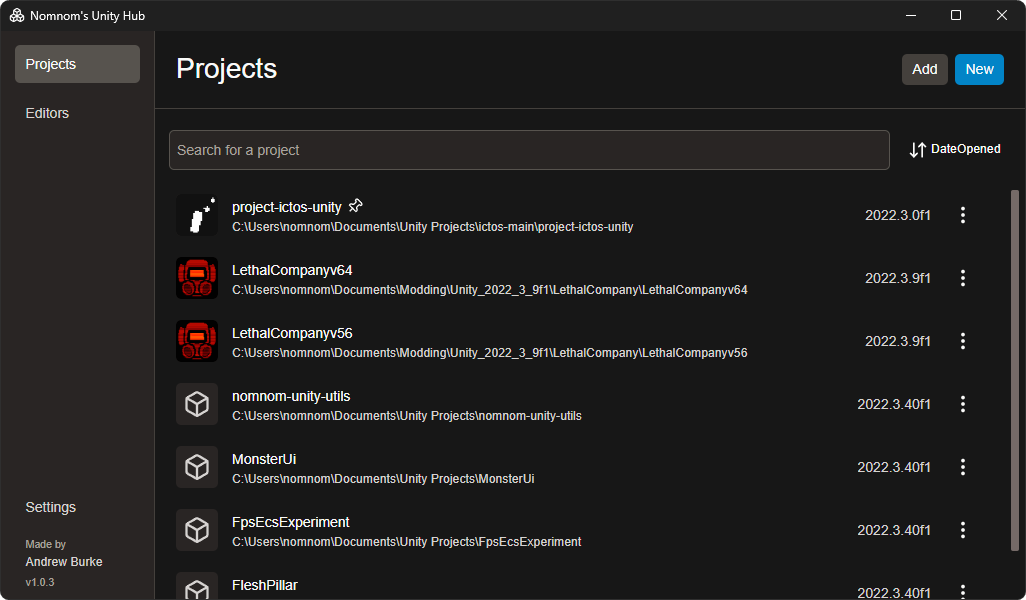Viewport: 1026px width, 600px height.
Task: Click the 2022.3.40f1 version of nomnom-unity-utils
Action: click(x=894, y=404)
